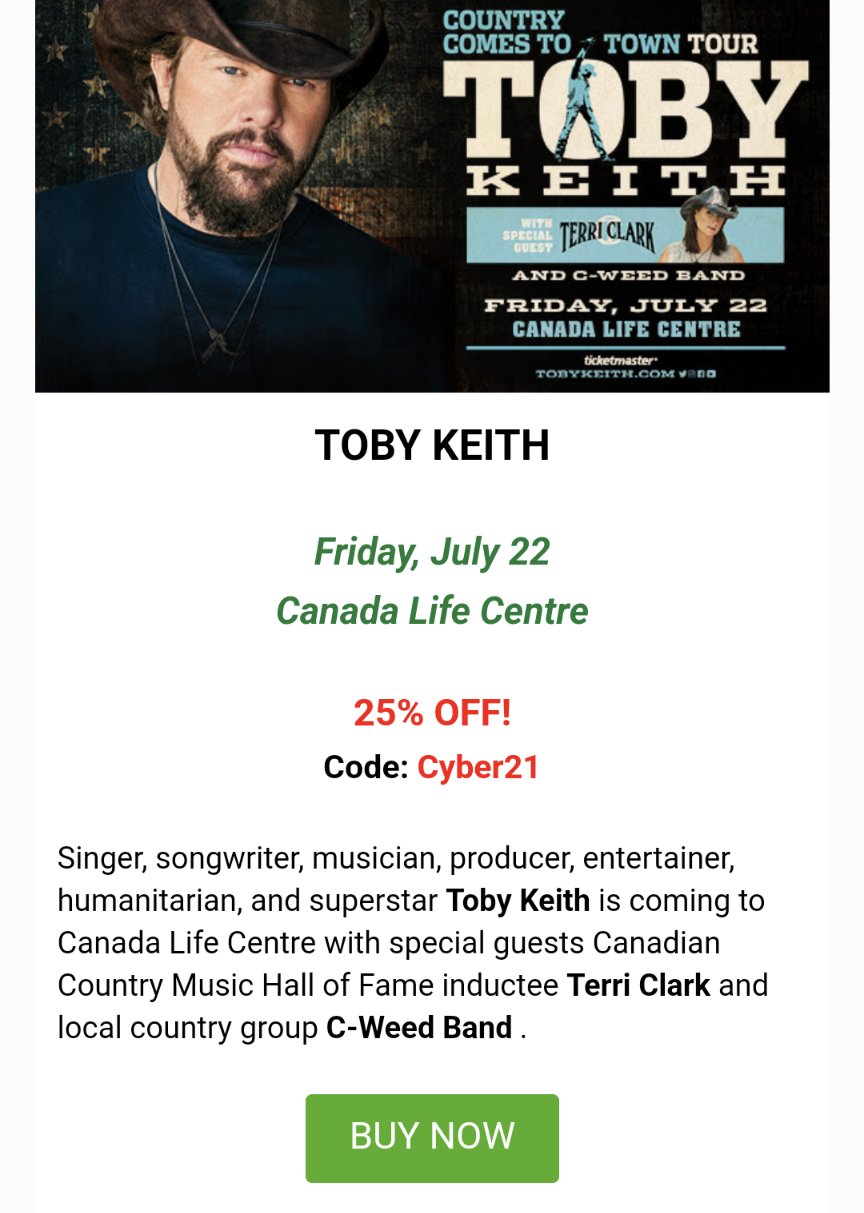864x1213 pixels.
Task: Click bold Toby Keith in the description
Action: [x=517, y=900]
